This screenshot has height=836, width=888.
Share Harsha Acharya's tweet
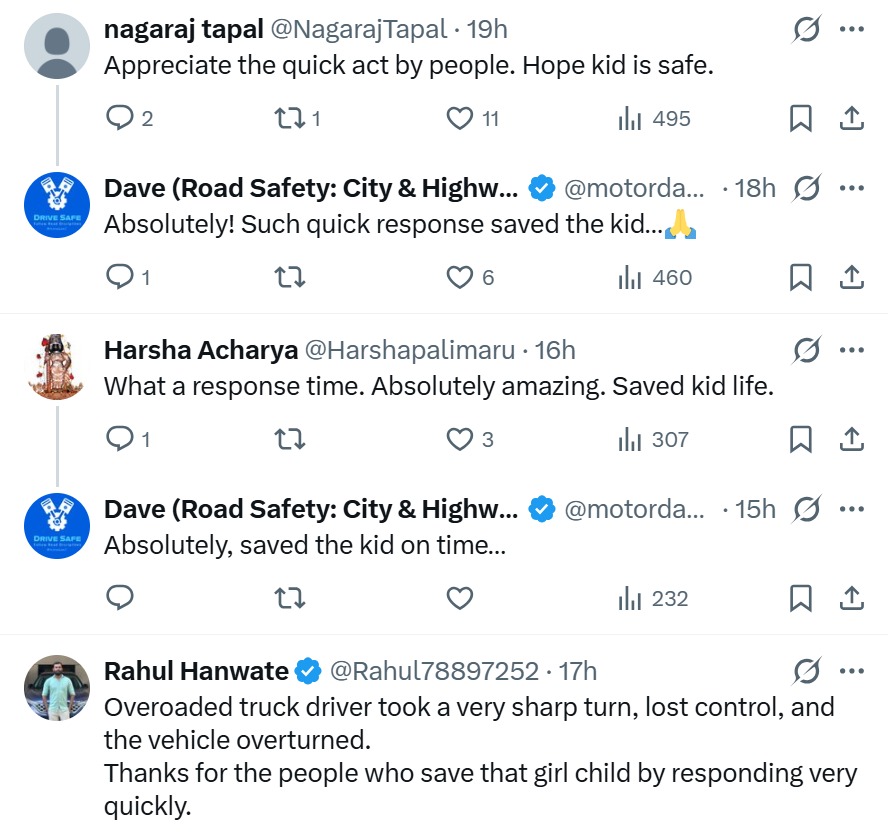pos(851,439)
